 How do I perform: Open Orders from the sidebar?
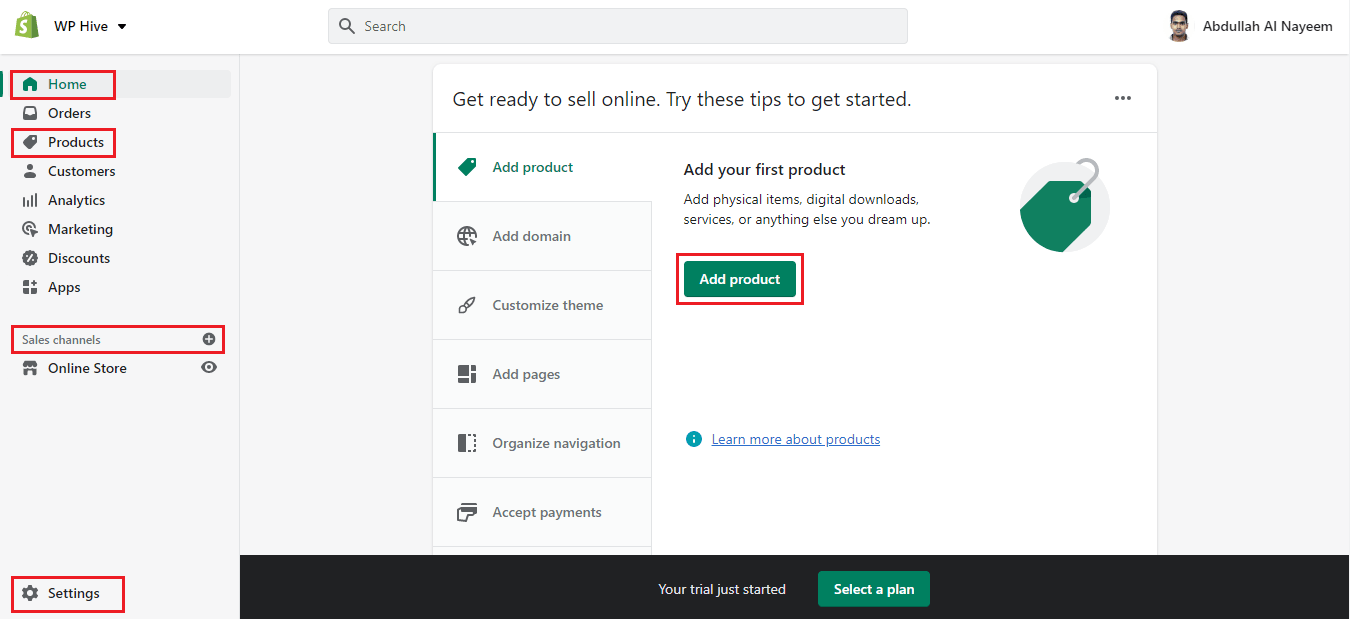(69, 113)
